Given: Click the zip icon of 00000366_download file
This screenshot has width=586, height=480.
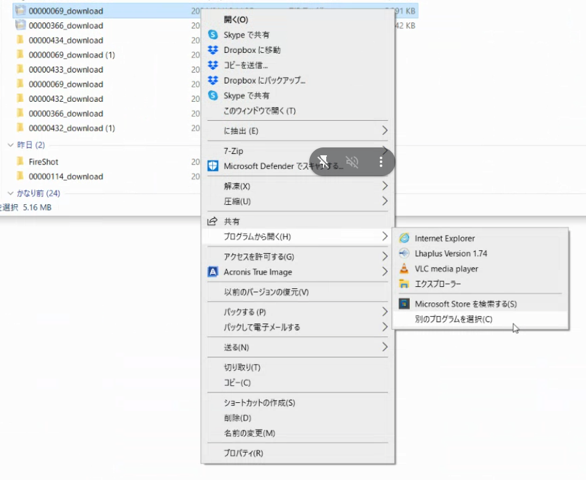Looking at the screenshot, I should click(x=20, y=25).
